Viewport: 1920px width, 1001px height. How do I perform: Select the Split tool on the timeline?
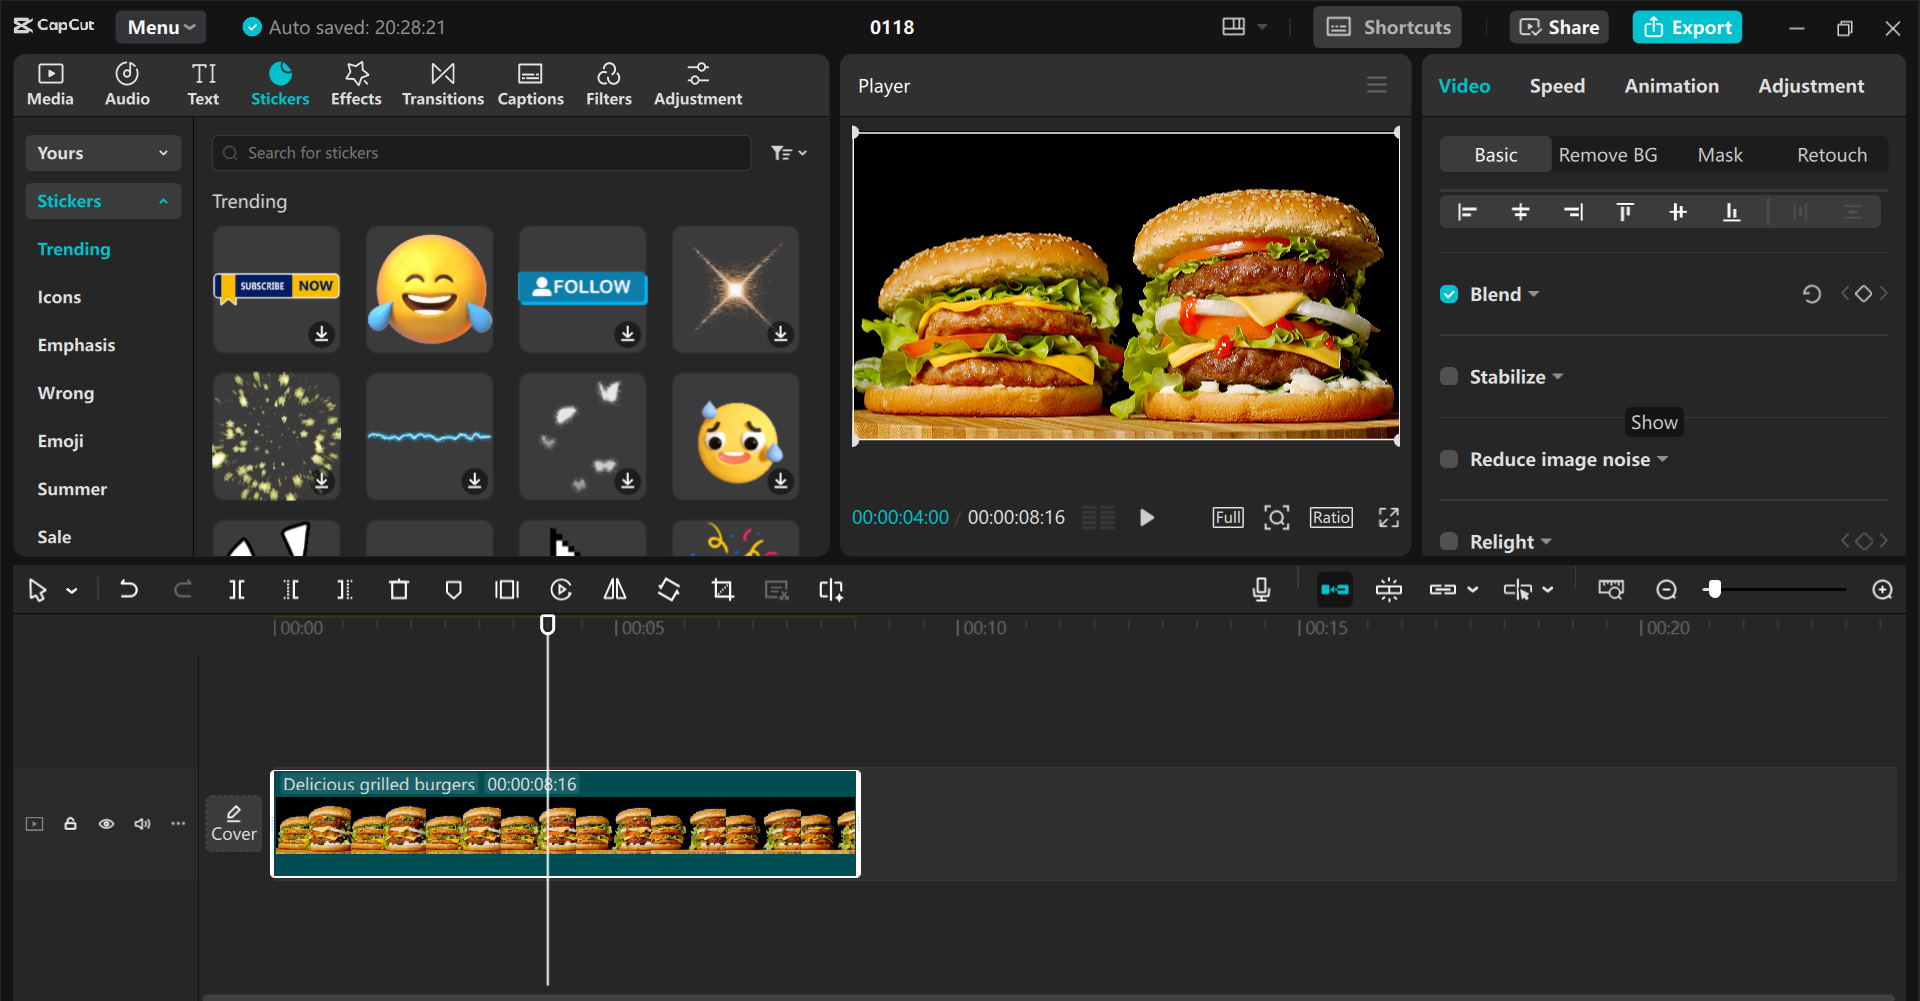pos(237,589)
